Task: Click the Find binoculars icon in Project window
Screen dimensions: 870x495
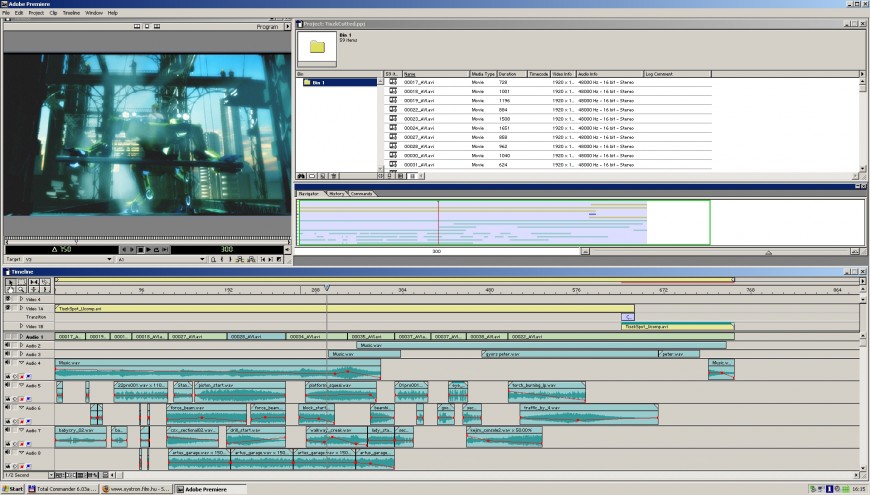Action: pyautogui.click(x=301, y=175)
